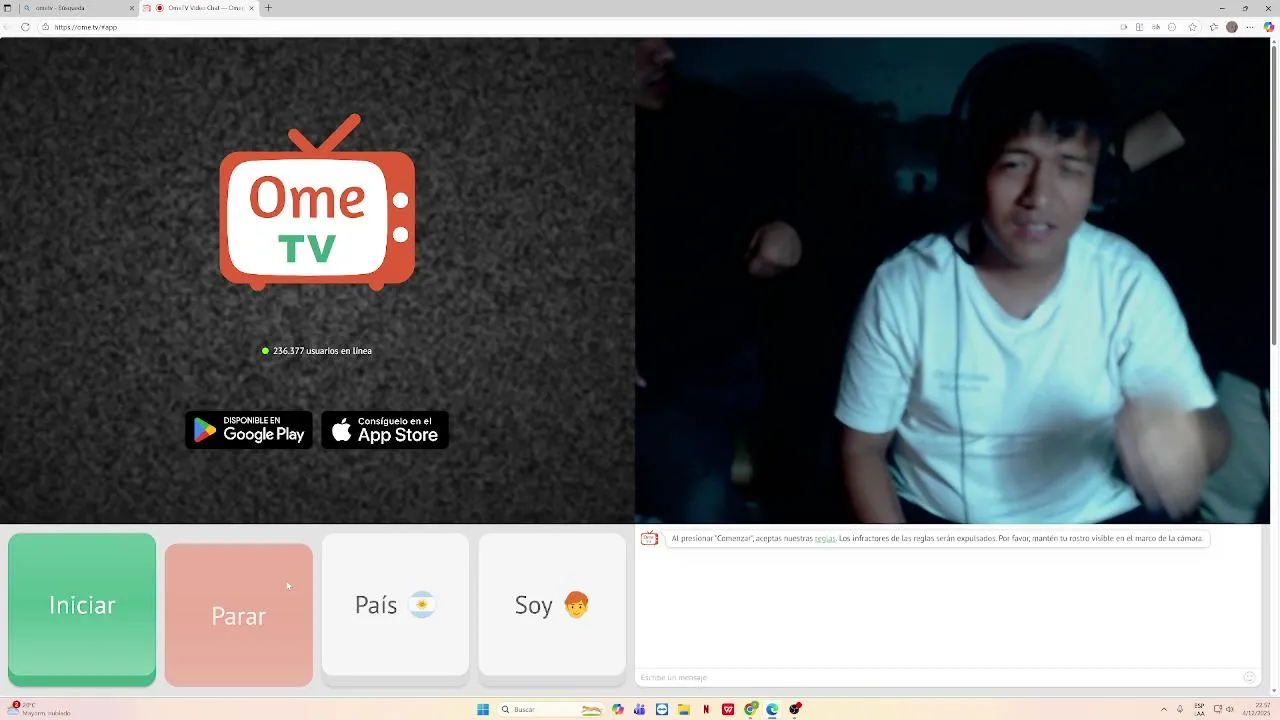Open File Explorer from the taskbar
1280x720 pixels.
click(x=684, y=709)
